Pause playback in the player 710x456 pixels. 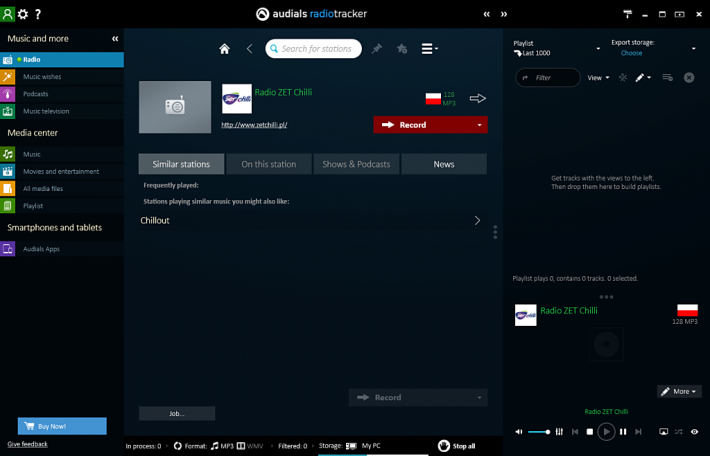[623, 432]
